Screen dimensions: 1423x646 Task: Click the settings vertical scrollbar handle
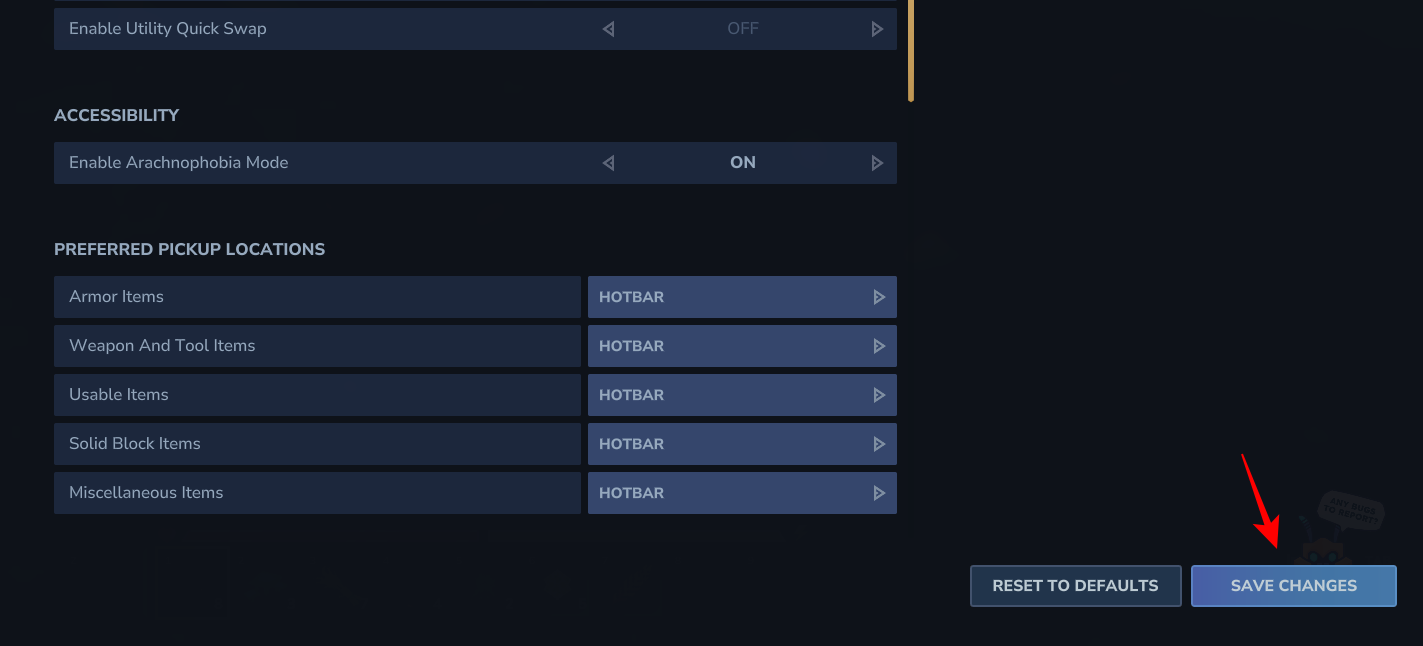(x=911, y=50)
